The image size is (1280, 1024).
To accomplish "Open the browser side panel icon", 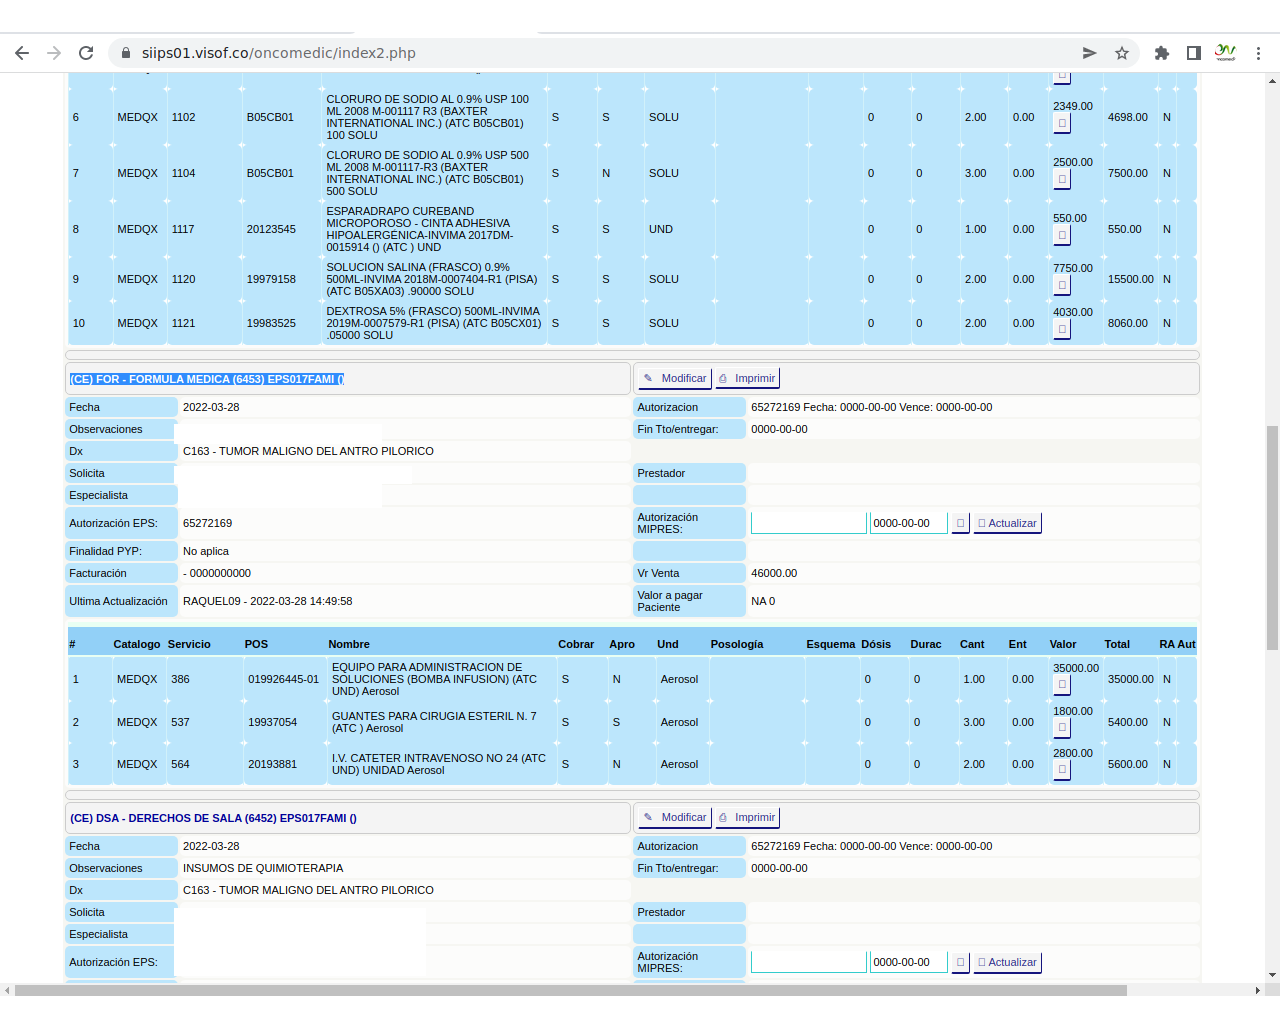I will point(1193,53).
